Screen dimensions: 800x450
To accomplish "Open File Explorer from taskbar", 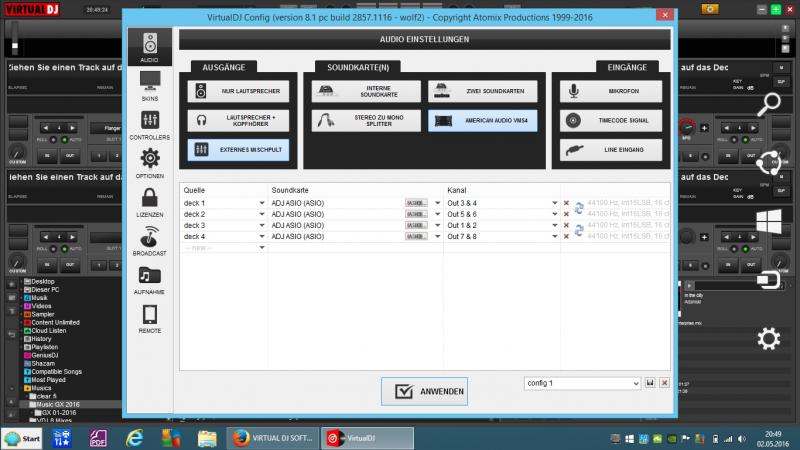I will (207, 438).
